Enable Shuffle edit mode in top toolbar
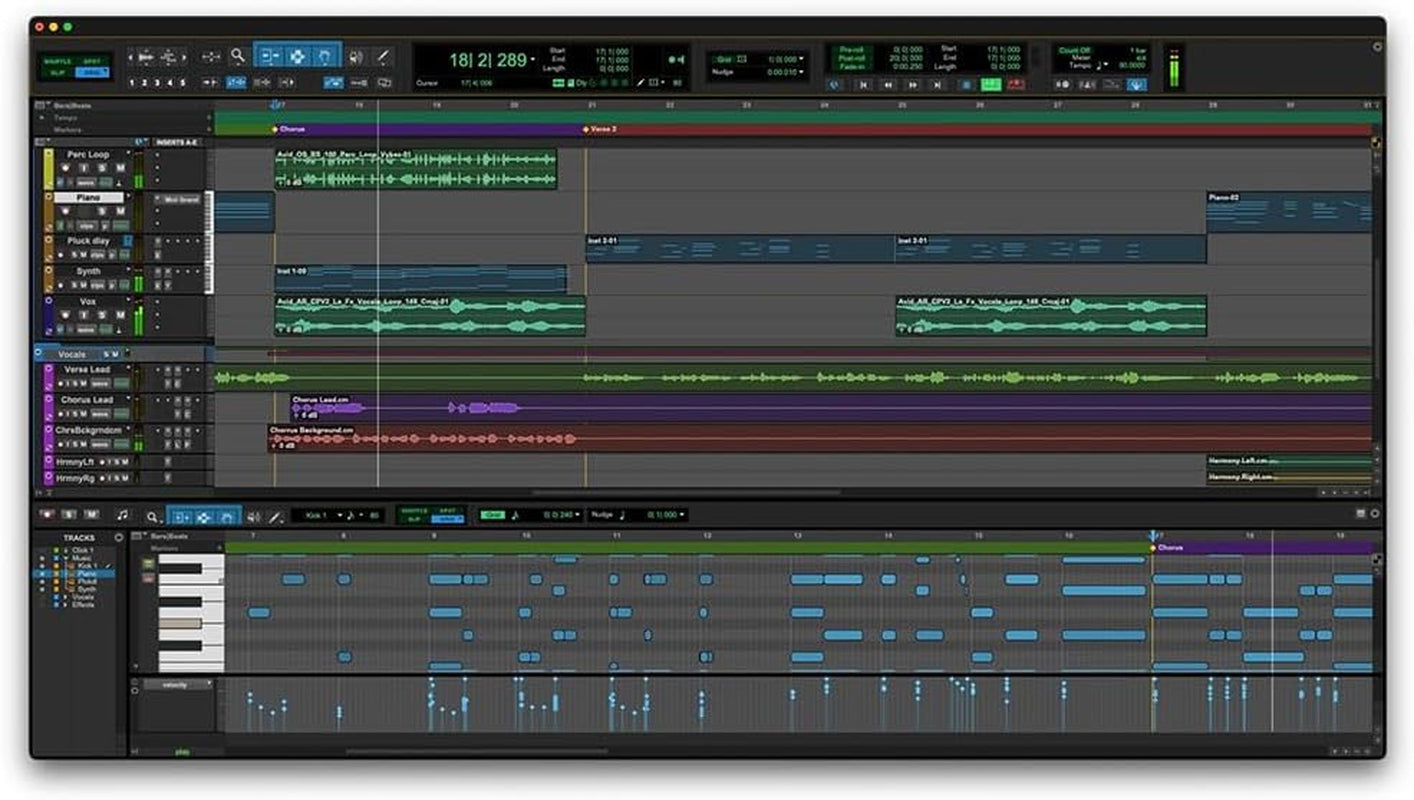Viewport: 1414px width, 800px height. click(x=58, y=61)
